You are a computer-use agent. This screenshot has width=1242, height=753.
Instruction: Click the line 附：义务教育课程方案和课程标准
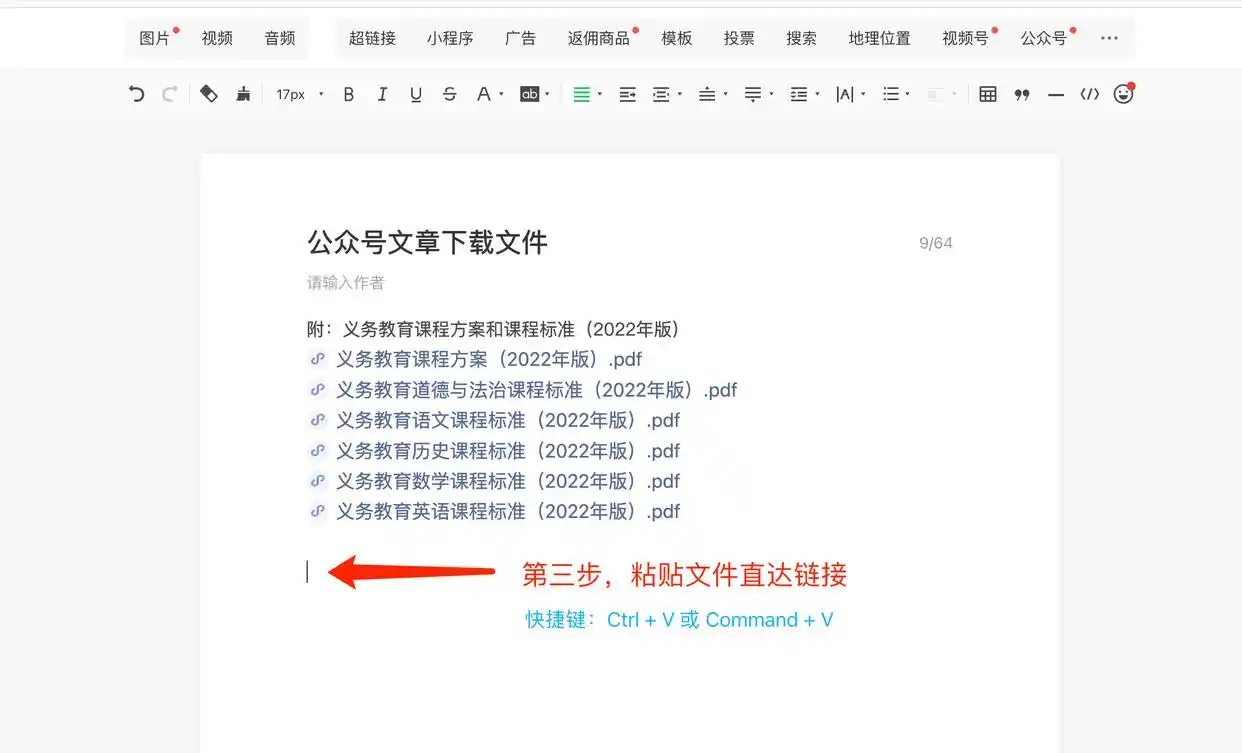(x=493, y=329)
